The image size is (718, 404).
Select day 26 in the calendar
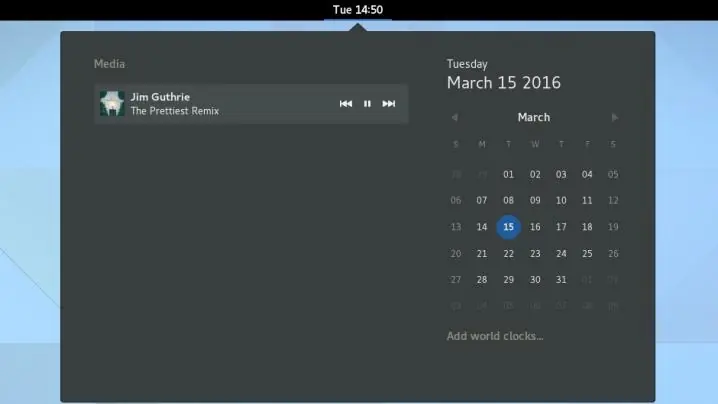click(613, 253)
